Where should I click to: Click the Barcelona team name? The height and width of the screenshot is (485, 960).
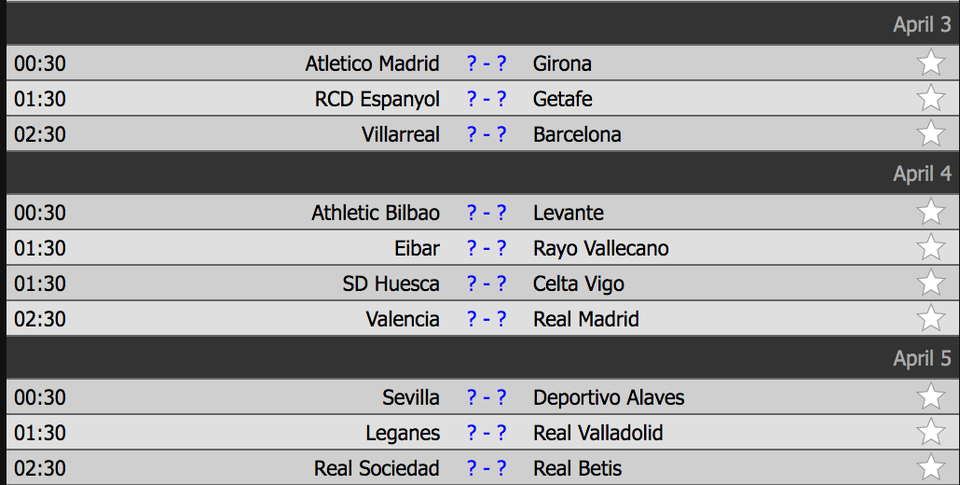pos(577,134)
